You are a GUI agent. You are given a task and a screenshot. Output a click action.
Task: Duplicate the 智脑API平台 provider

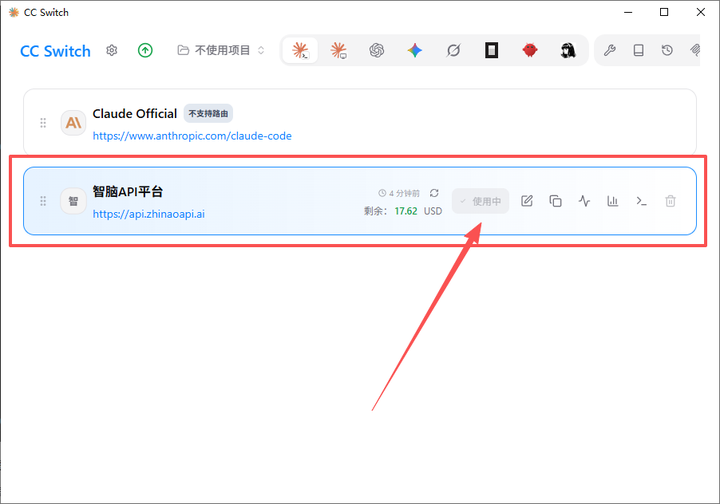click(556, 201)
